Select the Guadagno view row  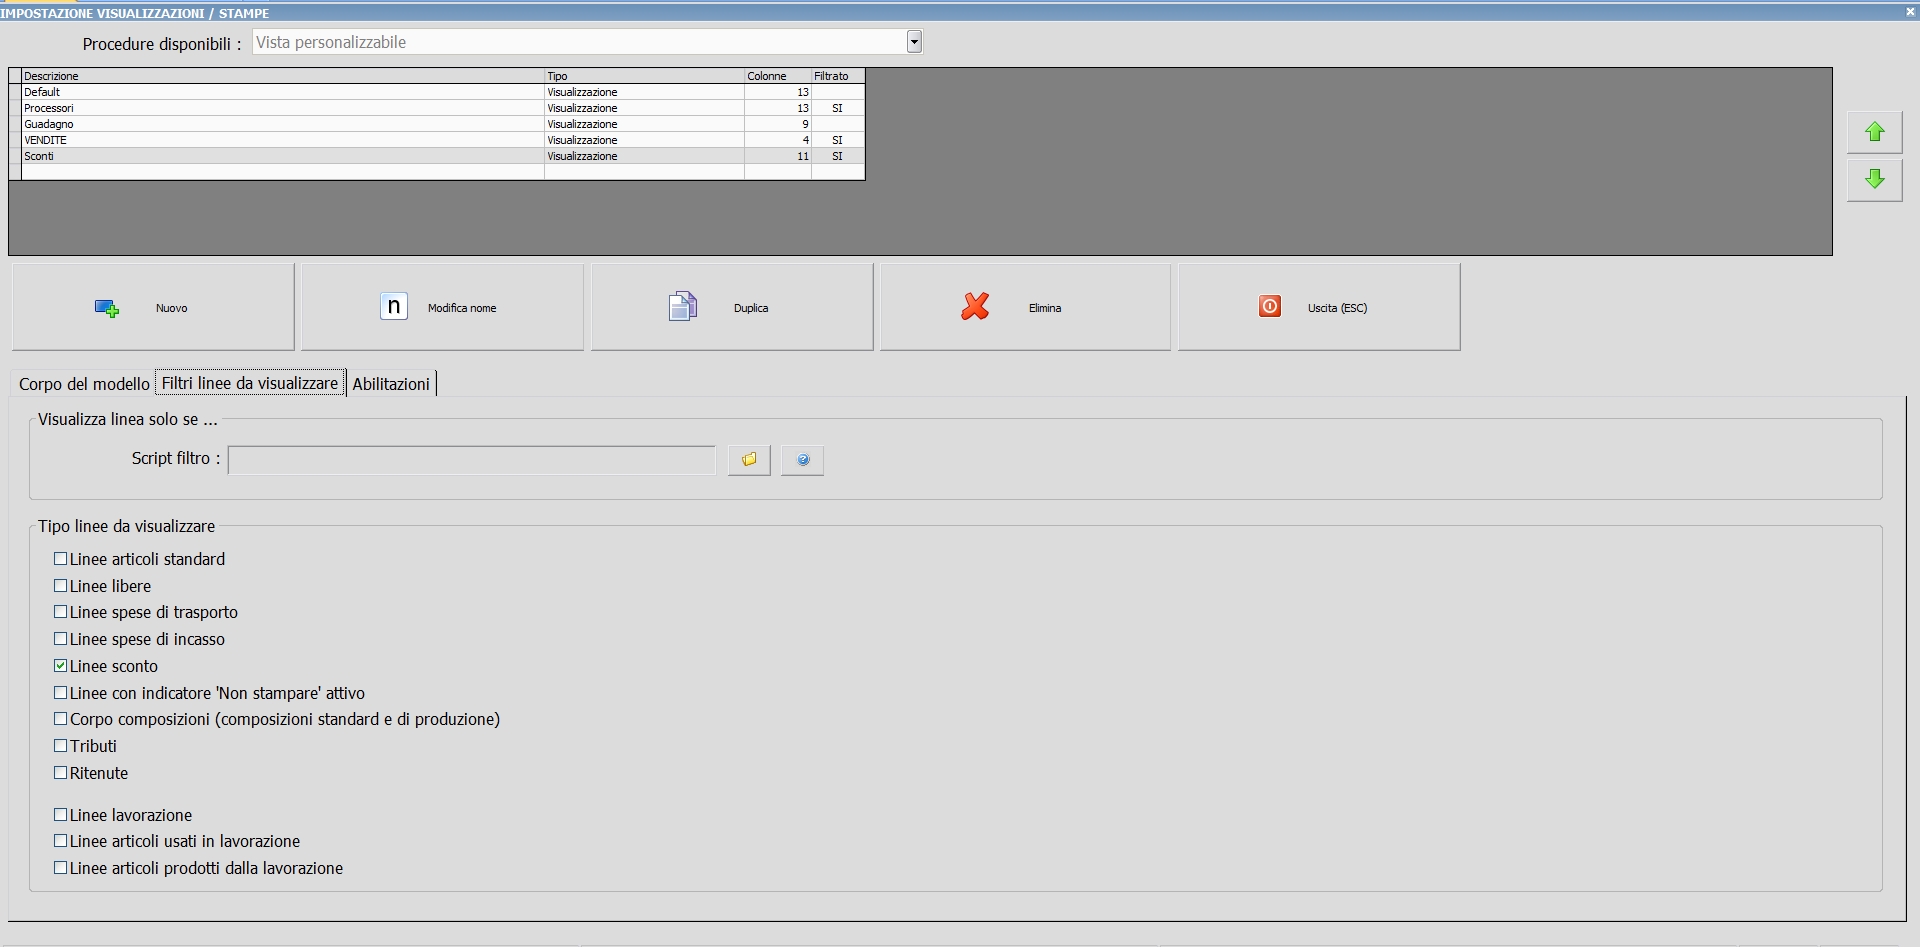437,124
